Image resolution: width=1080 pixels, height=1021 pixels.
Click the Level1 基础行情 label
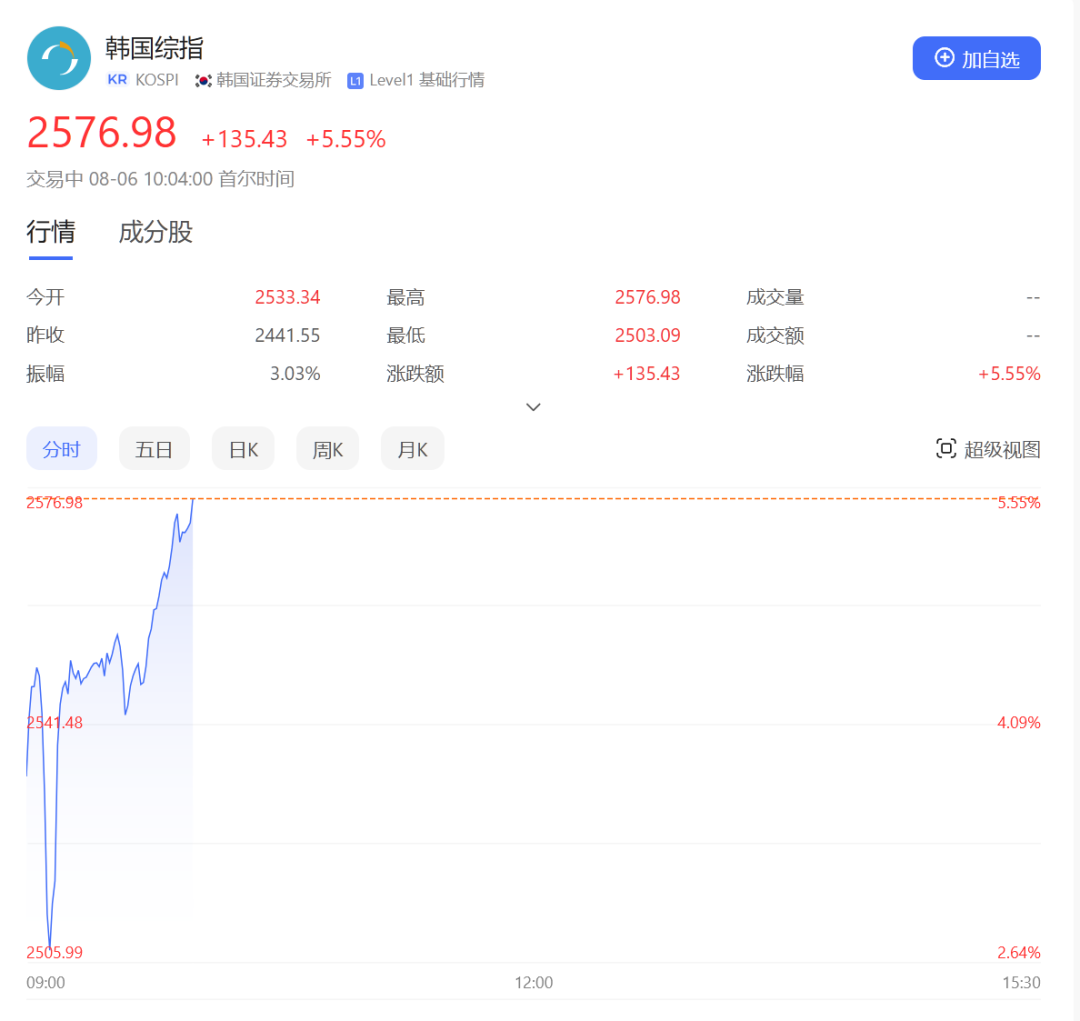tap(426, 81)
